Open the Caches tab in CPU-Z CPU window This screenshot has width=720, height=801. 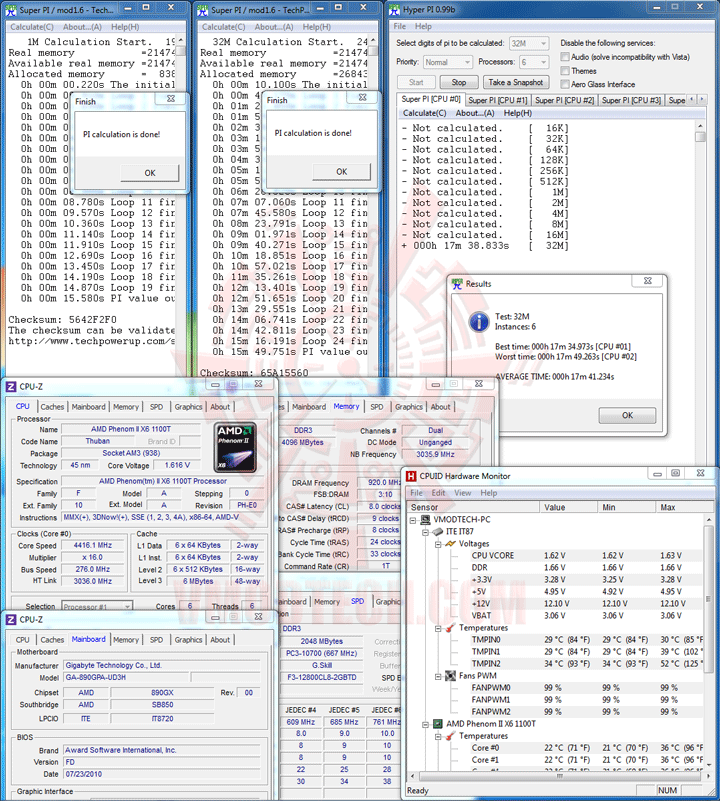tap(52, 407)
